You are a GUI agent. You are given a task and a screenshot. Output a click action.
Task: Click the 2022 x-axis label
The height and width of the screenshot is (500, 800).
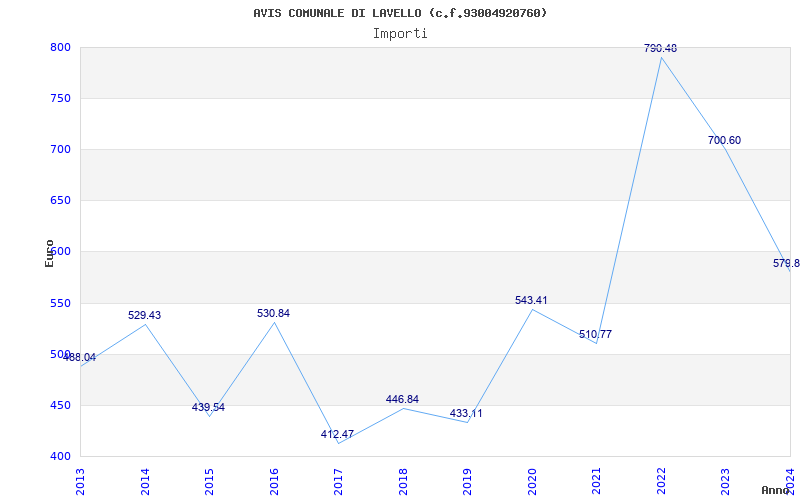[661, 482]
